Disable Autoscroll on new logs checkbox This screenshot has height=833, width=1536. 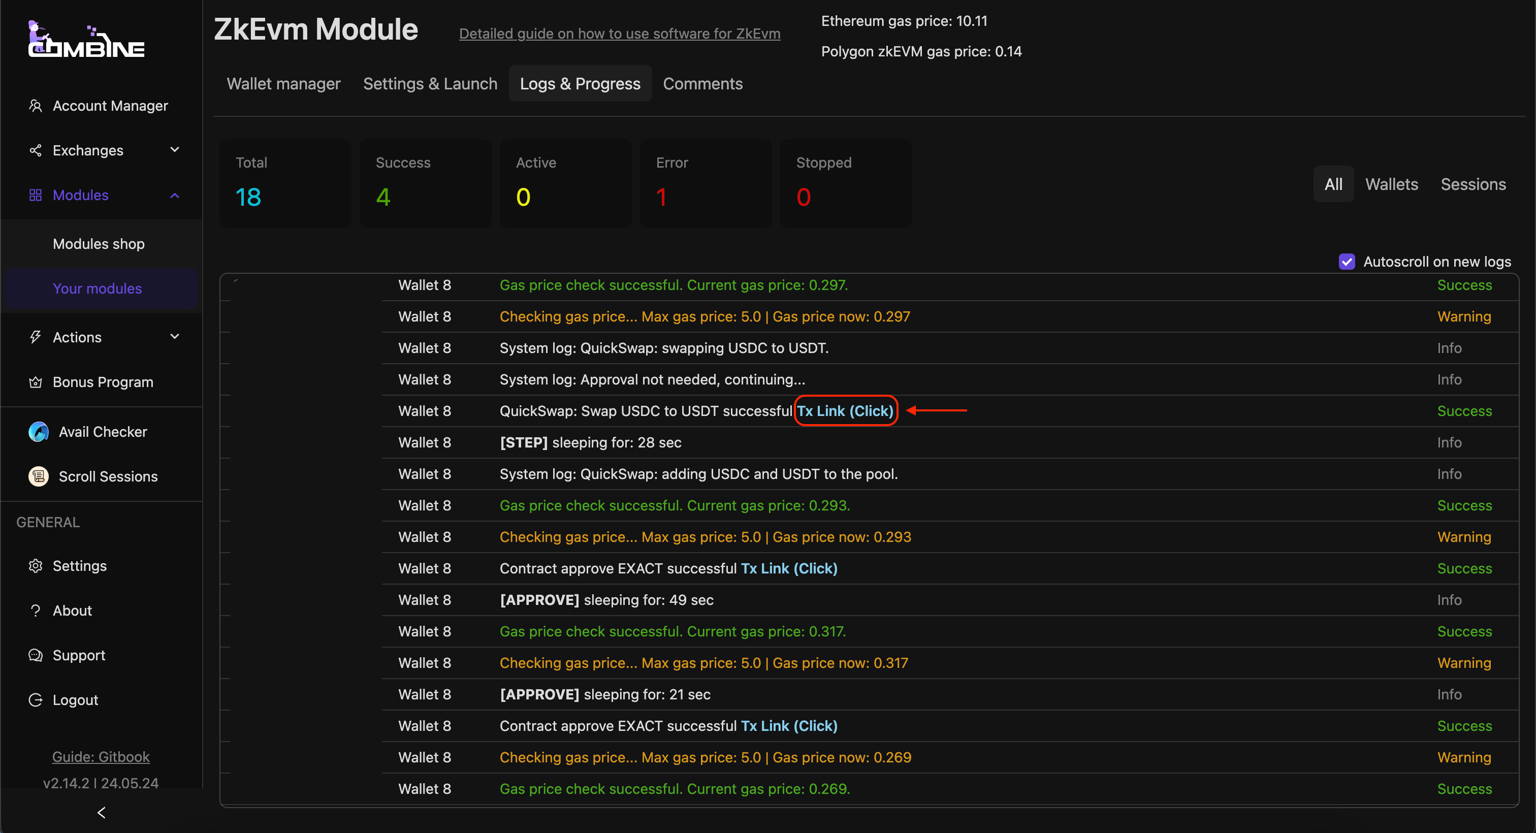[1347, 262]
